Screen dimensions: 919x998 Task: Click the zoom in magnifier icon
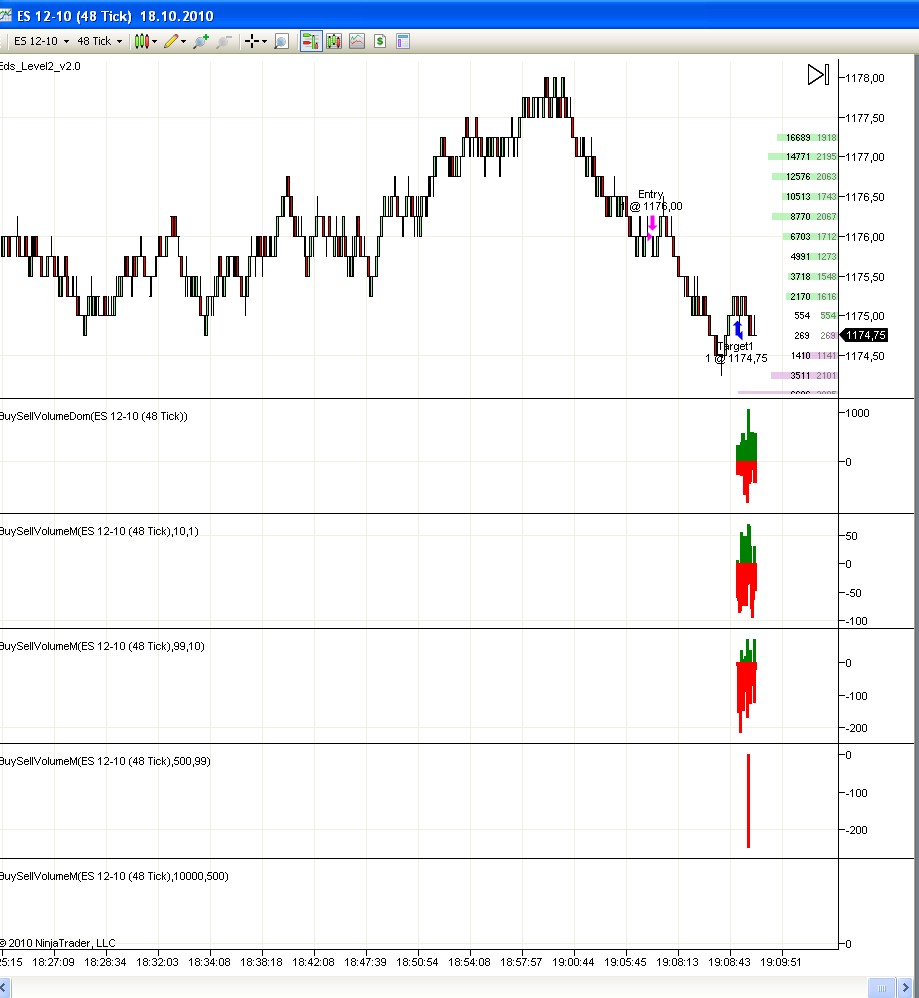(201, 41)
